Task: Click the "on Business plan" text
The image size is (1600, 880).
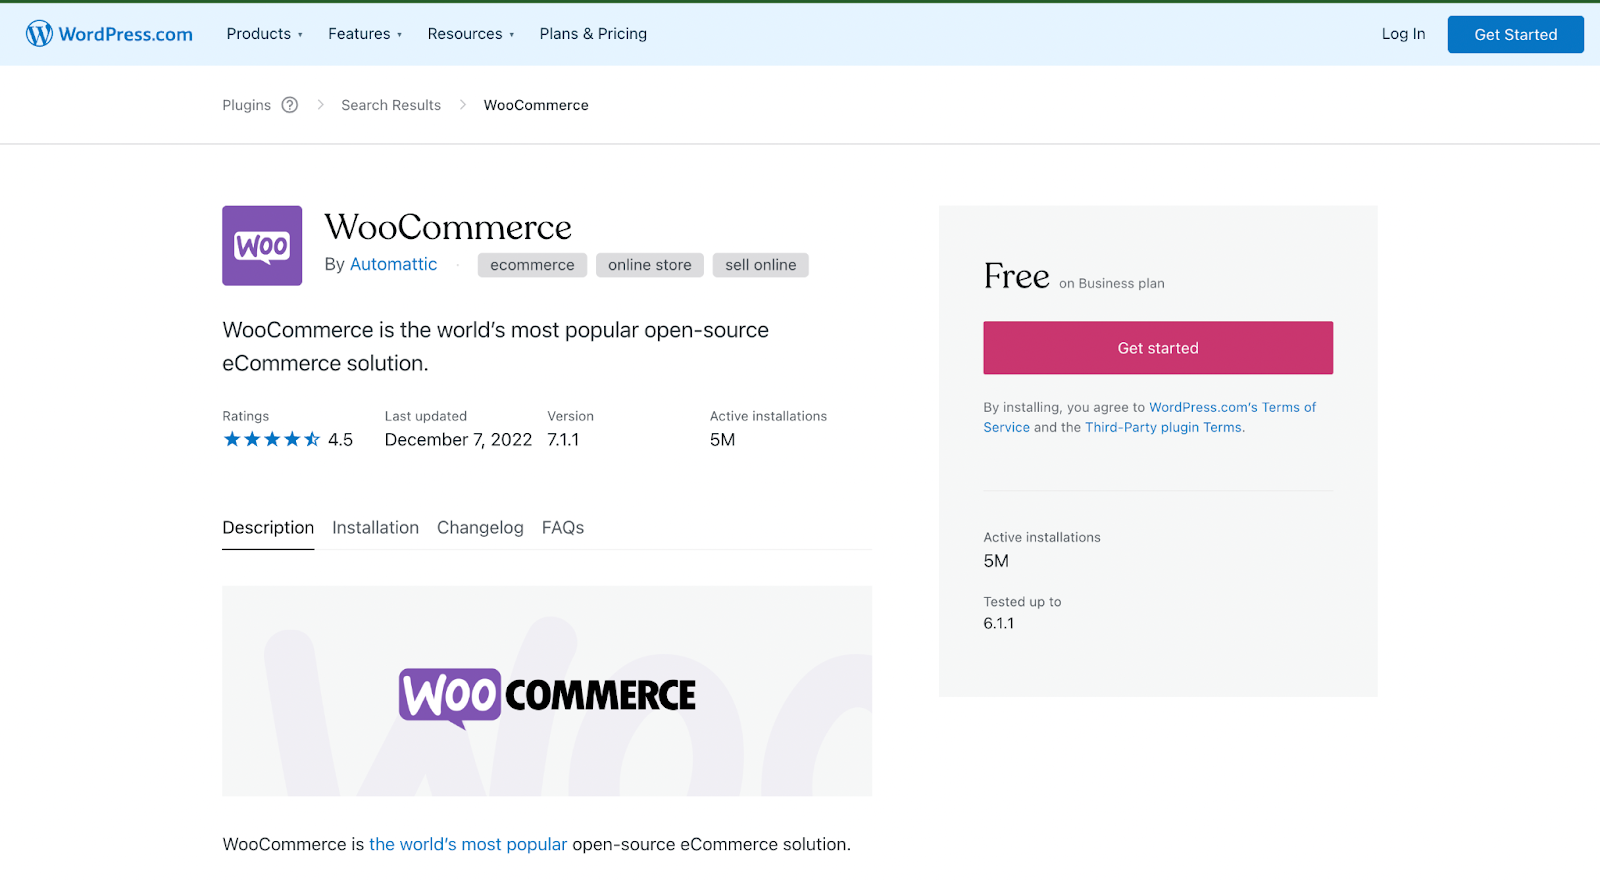Action: coord(1112,284)
